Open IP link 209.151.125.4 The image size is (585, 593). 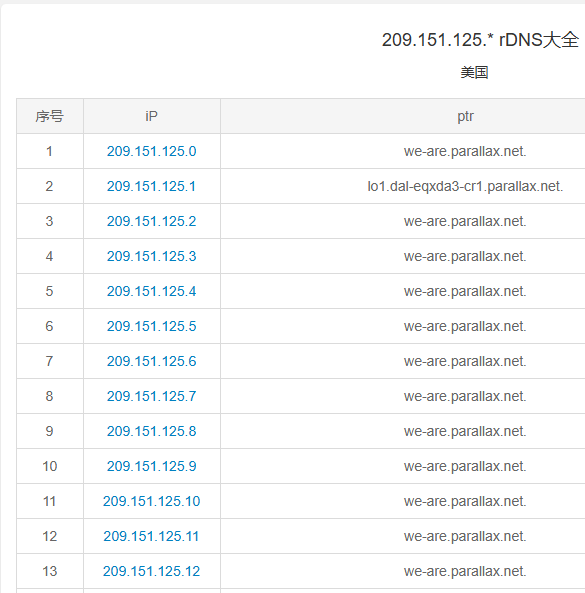152,291
